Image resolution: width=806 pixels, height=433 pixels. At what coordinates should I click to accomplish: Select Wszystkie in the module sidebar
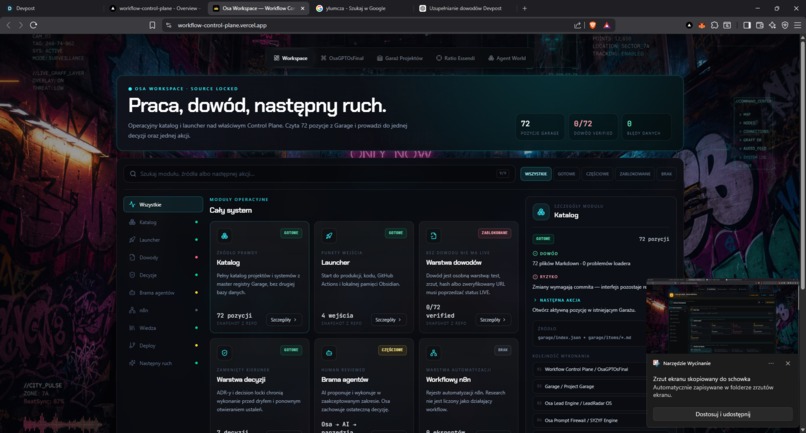[x=163, y=204]
